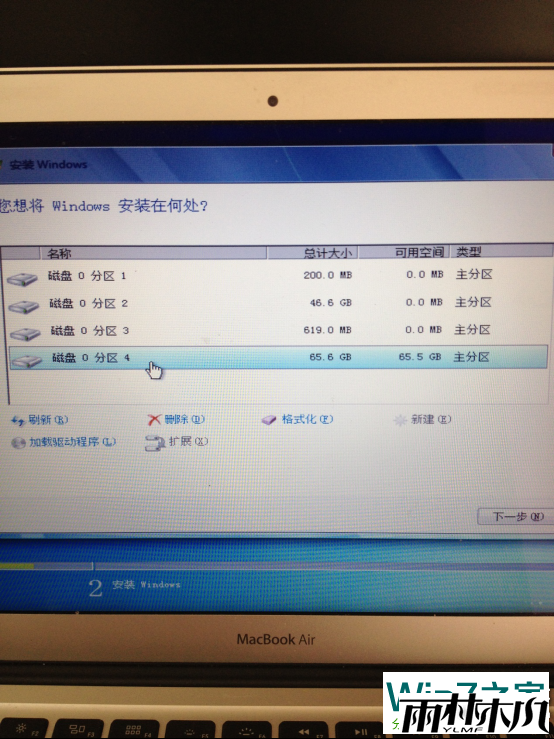Click the 扩展 partition icon
This screenshot has height=739, width=554.
(155, 443)
